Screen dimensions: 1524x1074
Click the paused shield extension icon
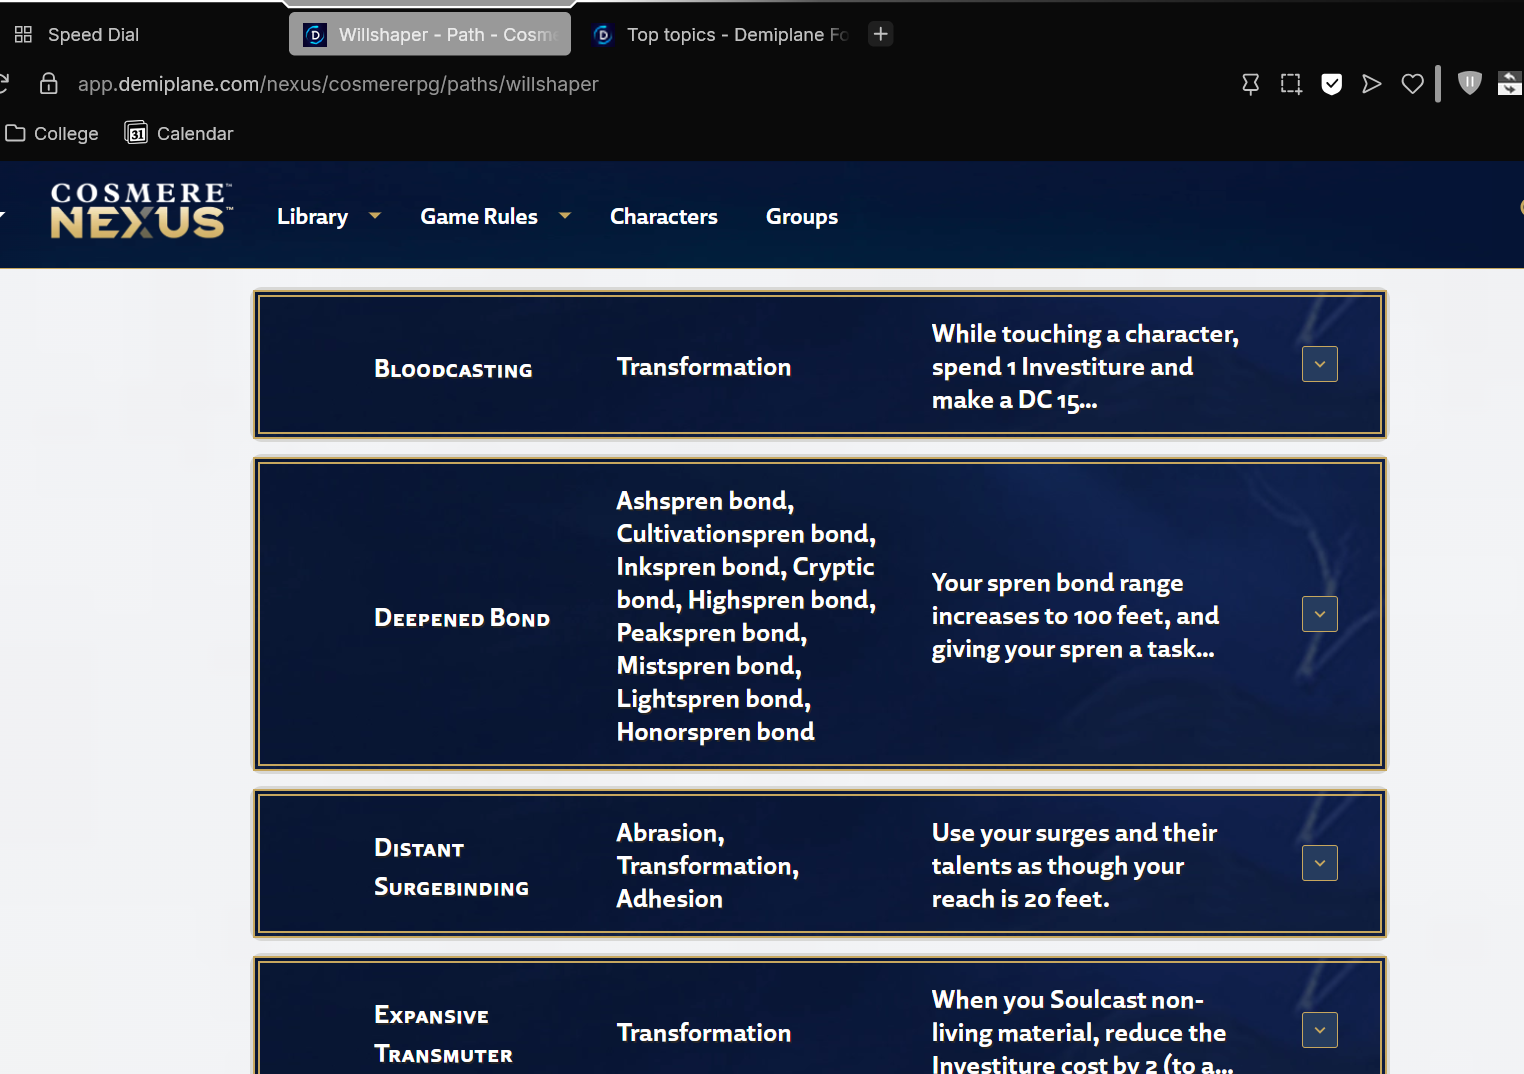click(1469, 83)
